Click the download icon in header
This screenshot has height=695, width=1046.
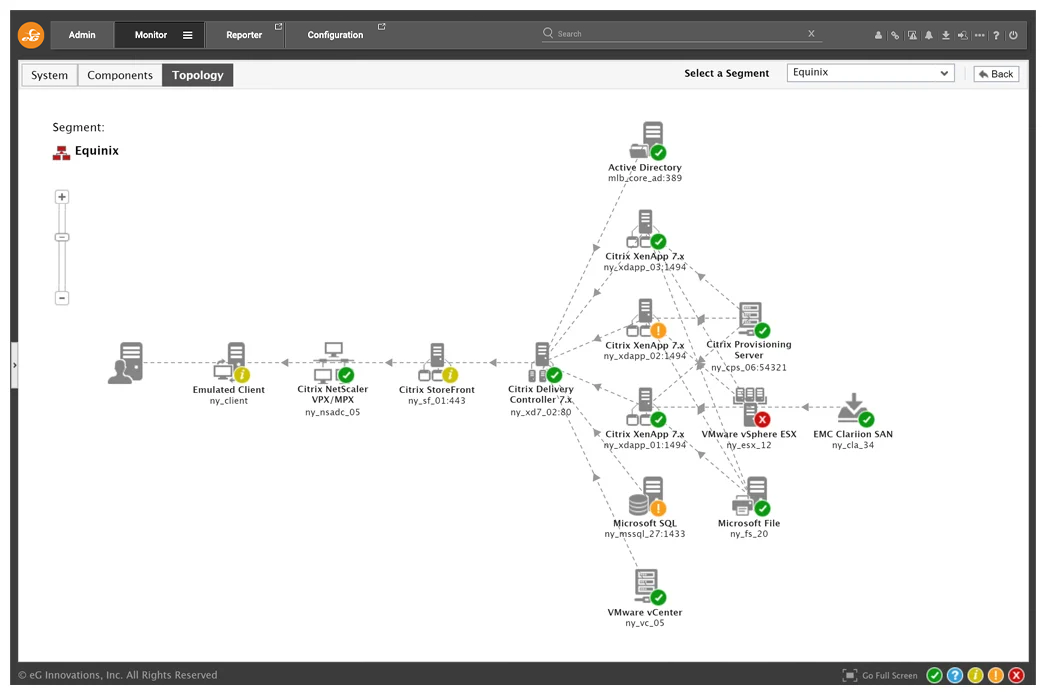click(945, 35)
